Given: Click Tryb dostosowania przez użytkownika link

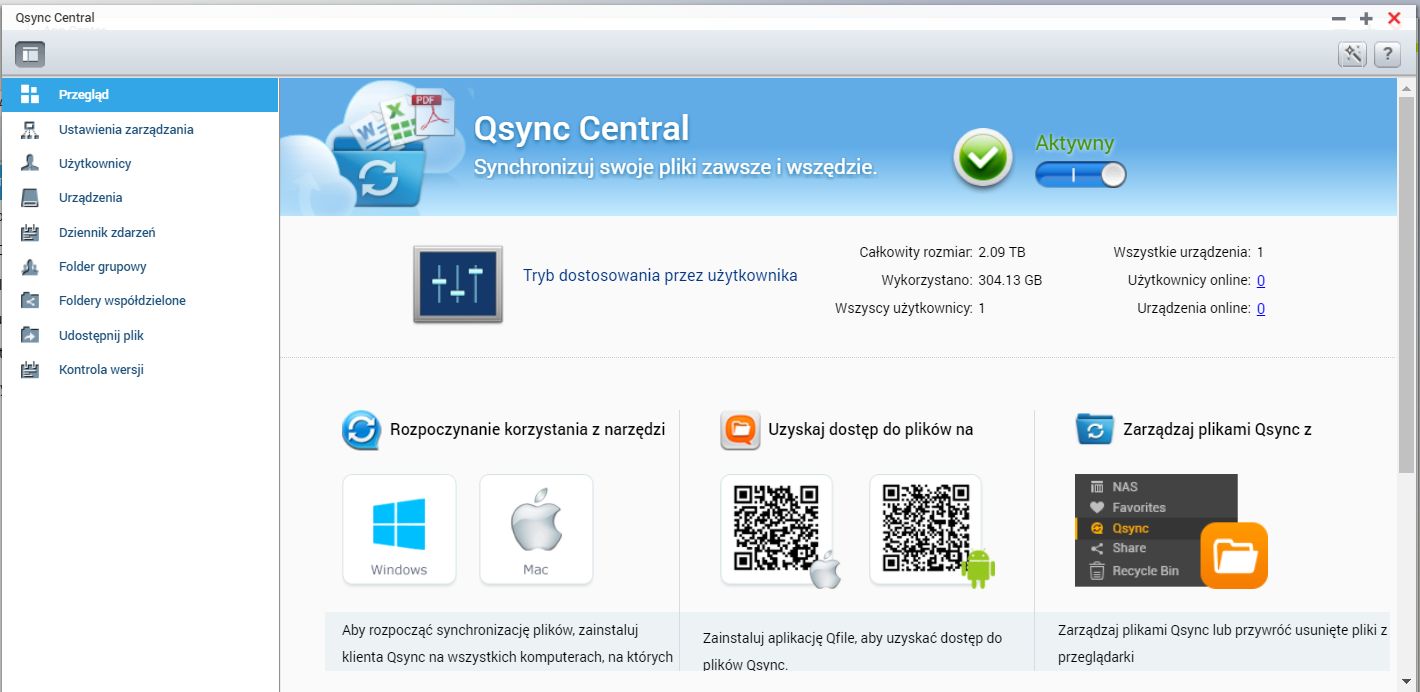Looking at the screenshot, I should point(660,275).
